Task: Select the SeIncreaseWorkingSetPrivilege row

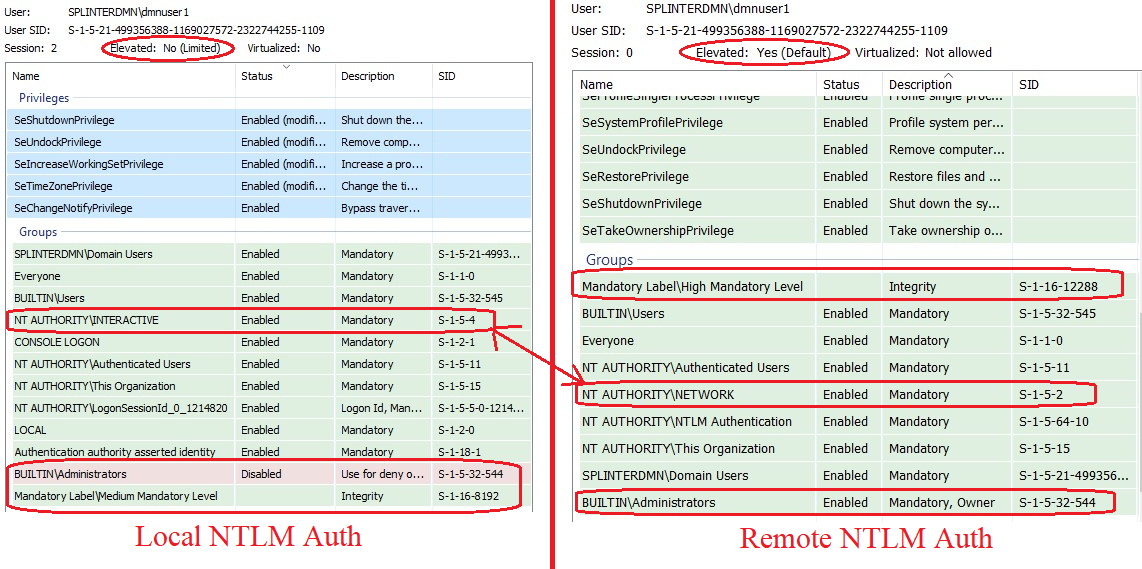Action: pyautogui.click(x=89, y=164)
